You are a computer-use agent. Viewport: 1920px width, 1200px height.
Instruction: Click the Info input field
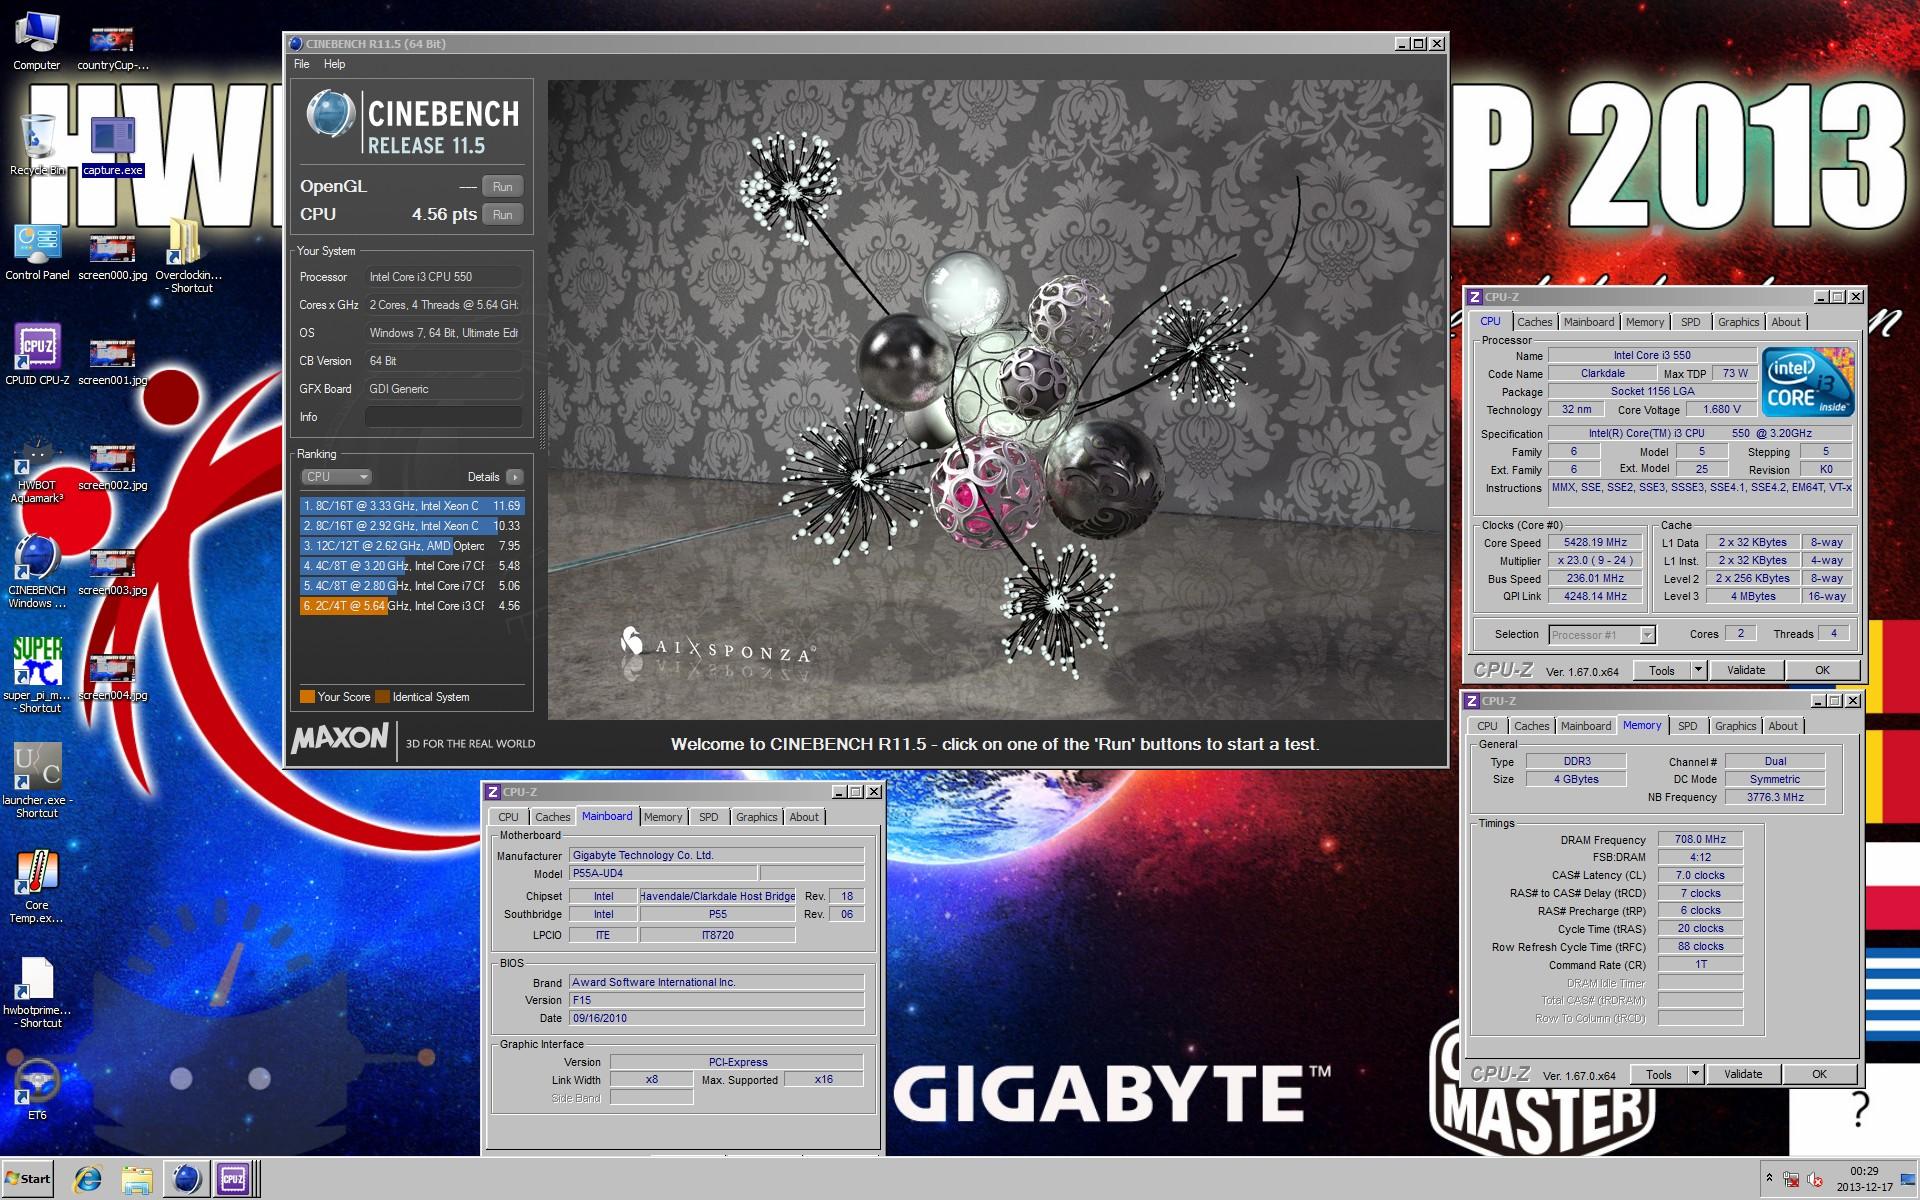(x=444, y=417)
